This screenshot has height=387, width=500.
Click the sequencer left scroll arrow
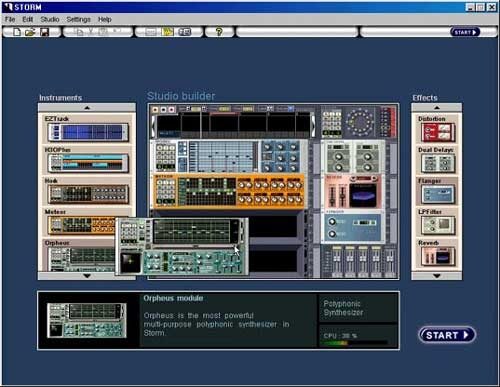(153, 126)
